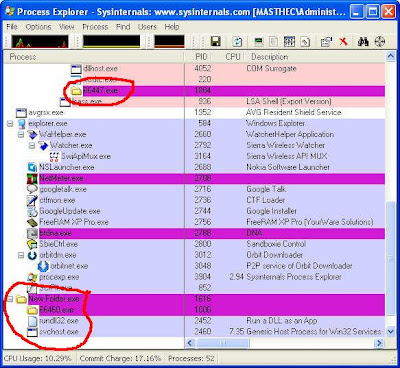Click the horizontal scrollbar right arrow
400x368 pixels.
pos(379,343)
